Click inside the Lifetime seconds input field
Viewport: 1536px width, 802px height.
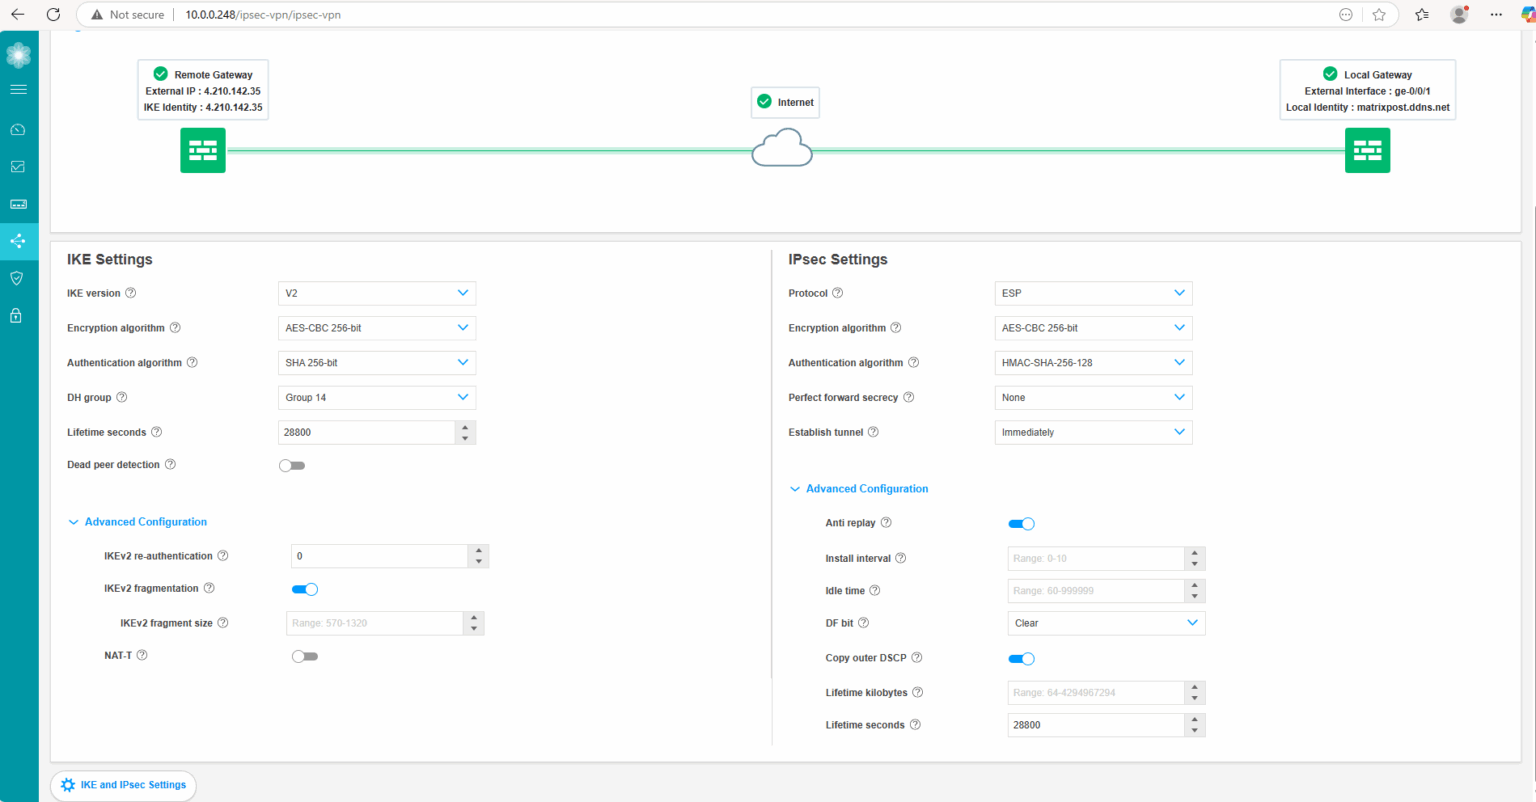coord(365,432)
